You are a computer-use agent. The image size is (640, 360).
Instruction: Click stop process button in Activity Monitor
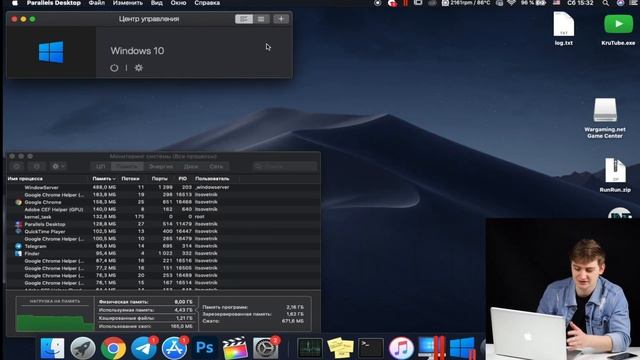(17, 166)
